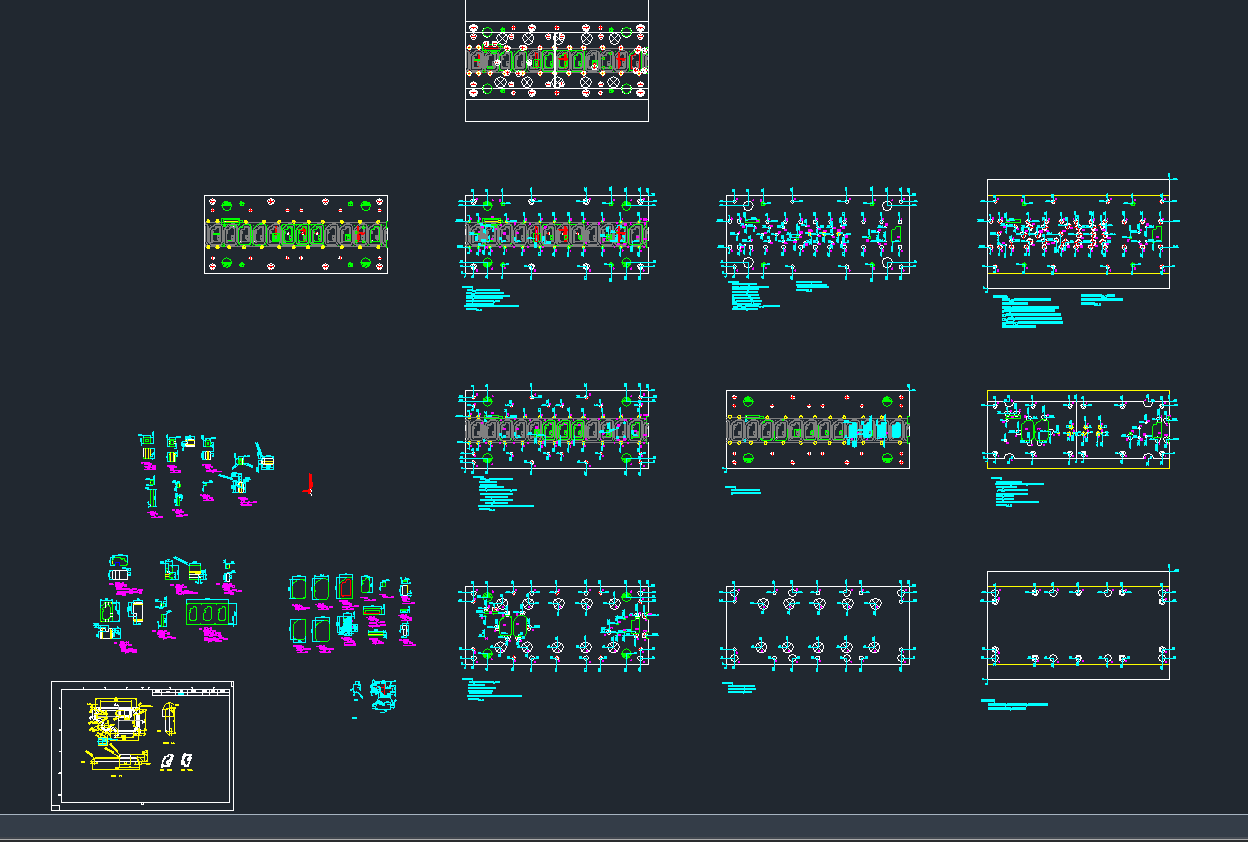
Task: Select the small detail cluster with magenta labels above red marker level
Action: (205, 475)
